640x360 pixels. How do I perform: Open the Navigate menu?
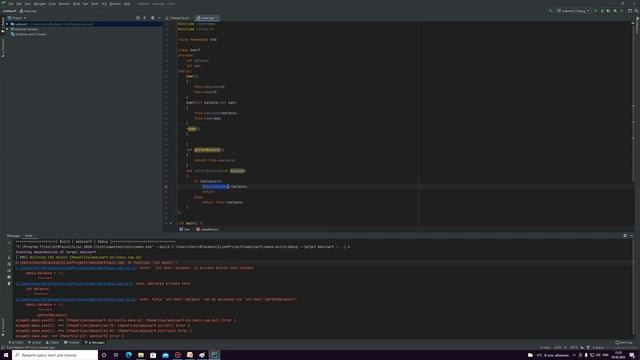(40, 4)
